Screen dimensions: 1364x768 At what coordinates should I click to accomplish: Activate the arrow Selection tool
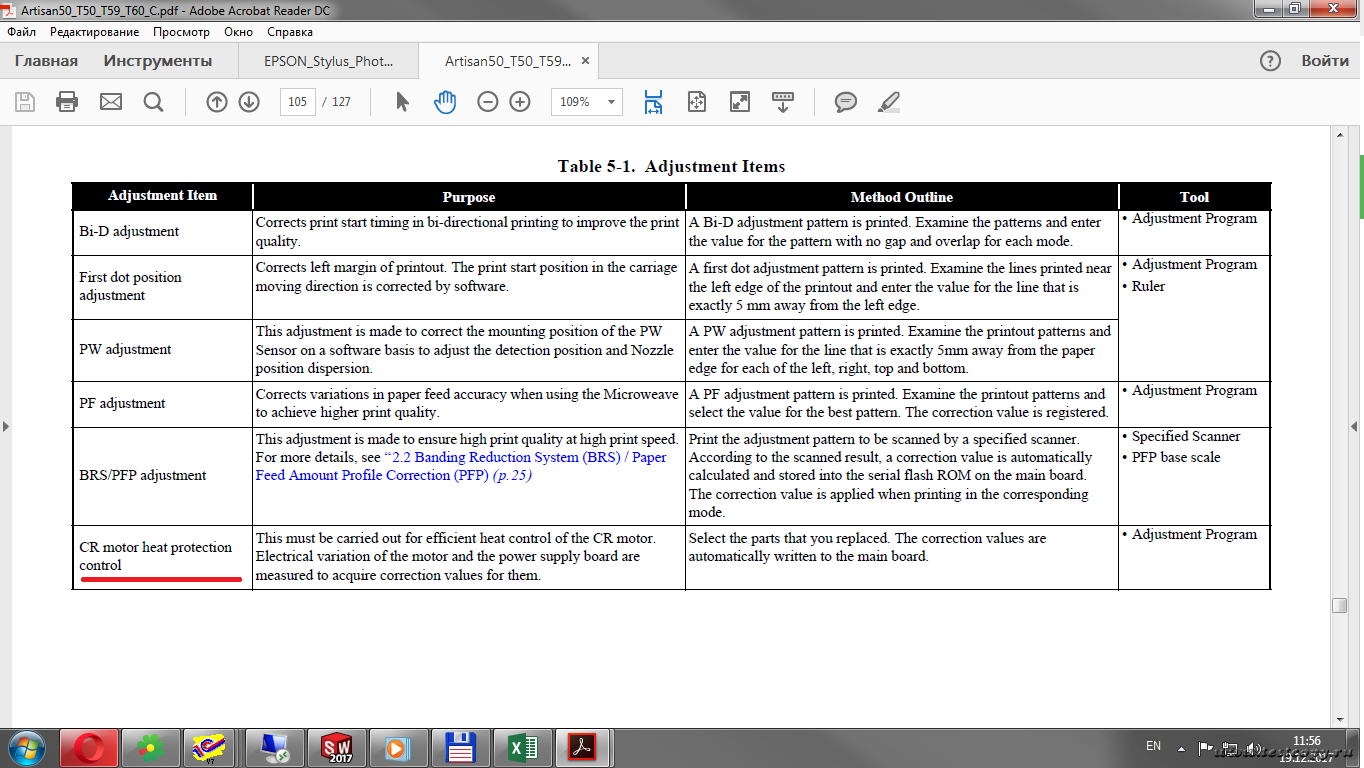click(402, 102)
